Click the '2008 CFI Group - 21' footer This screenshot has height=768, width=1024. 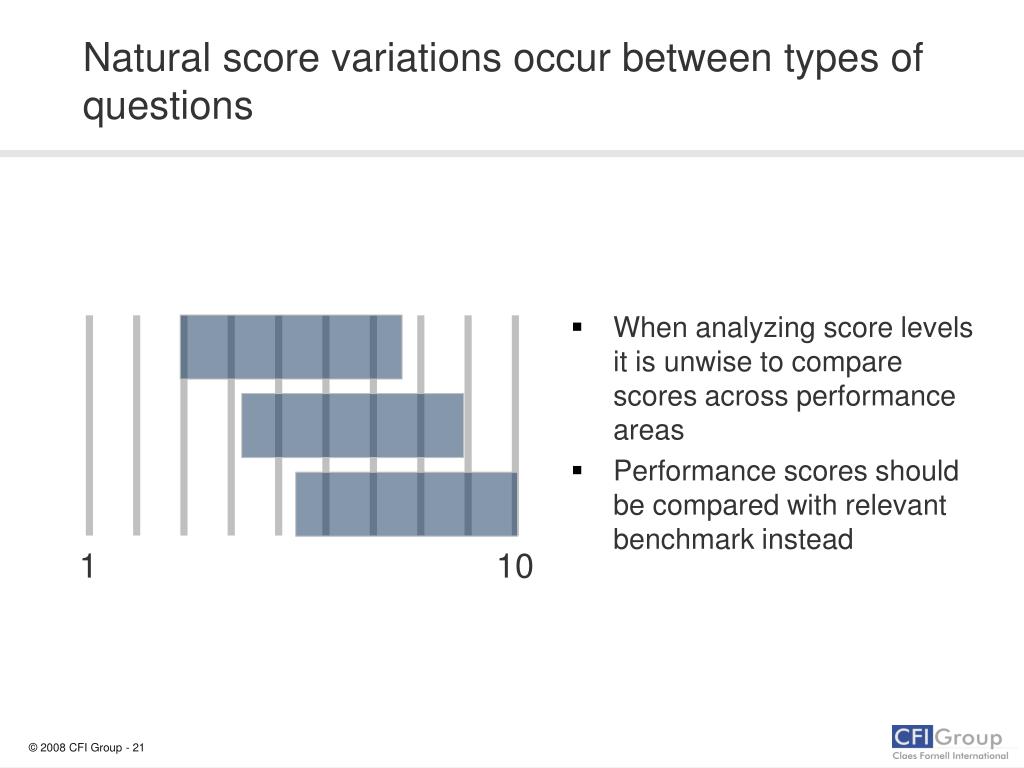(86, 748)
